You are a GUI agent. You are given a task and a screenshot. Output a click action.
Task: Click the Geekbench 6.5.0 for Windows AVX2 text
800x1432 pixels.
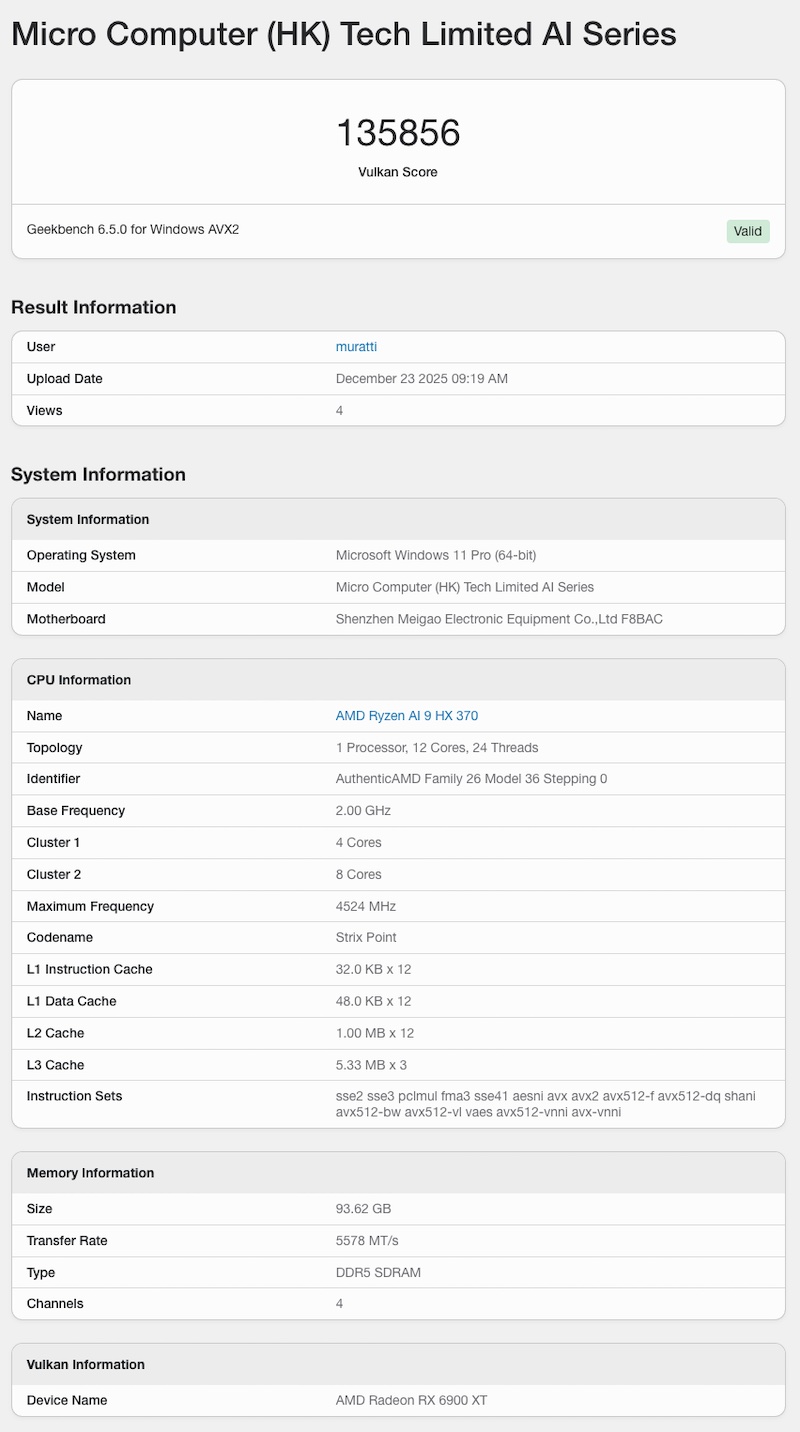tap(133, 230)
